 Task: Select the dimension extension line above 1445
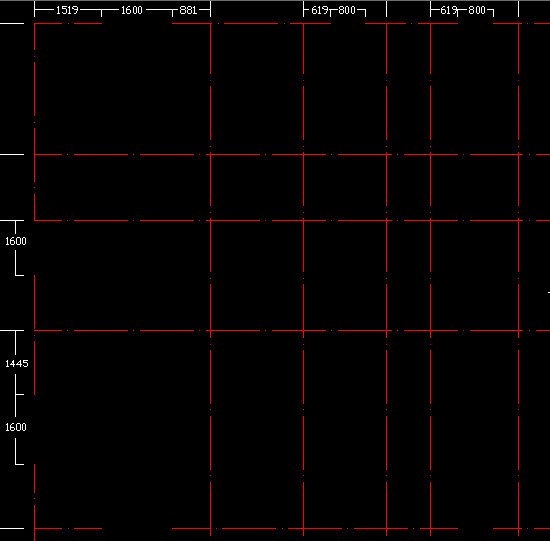click(x=12, y=330)
